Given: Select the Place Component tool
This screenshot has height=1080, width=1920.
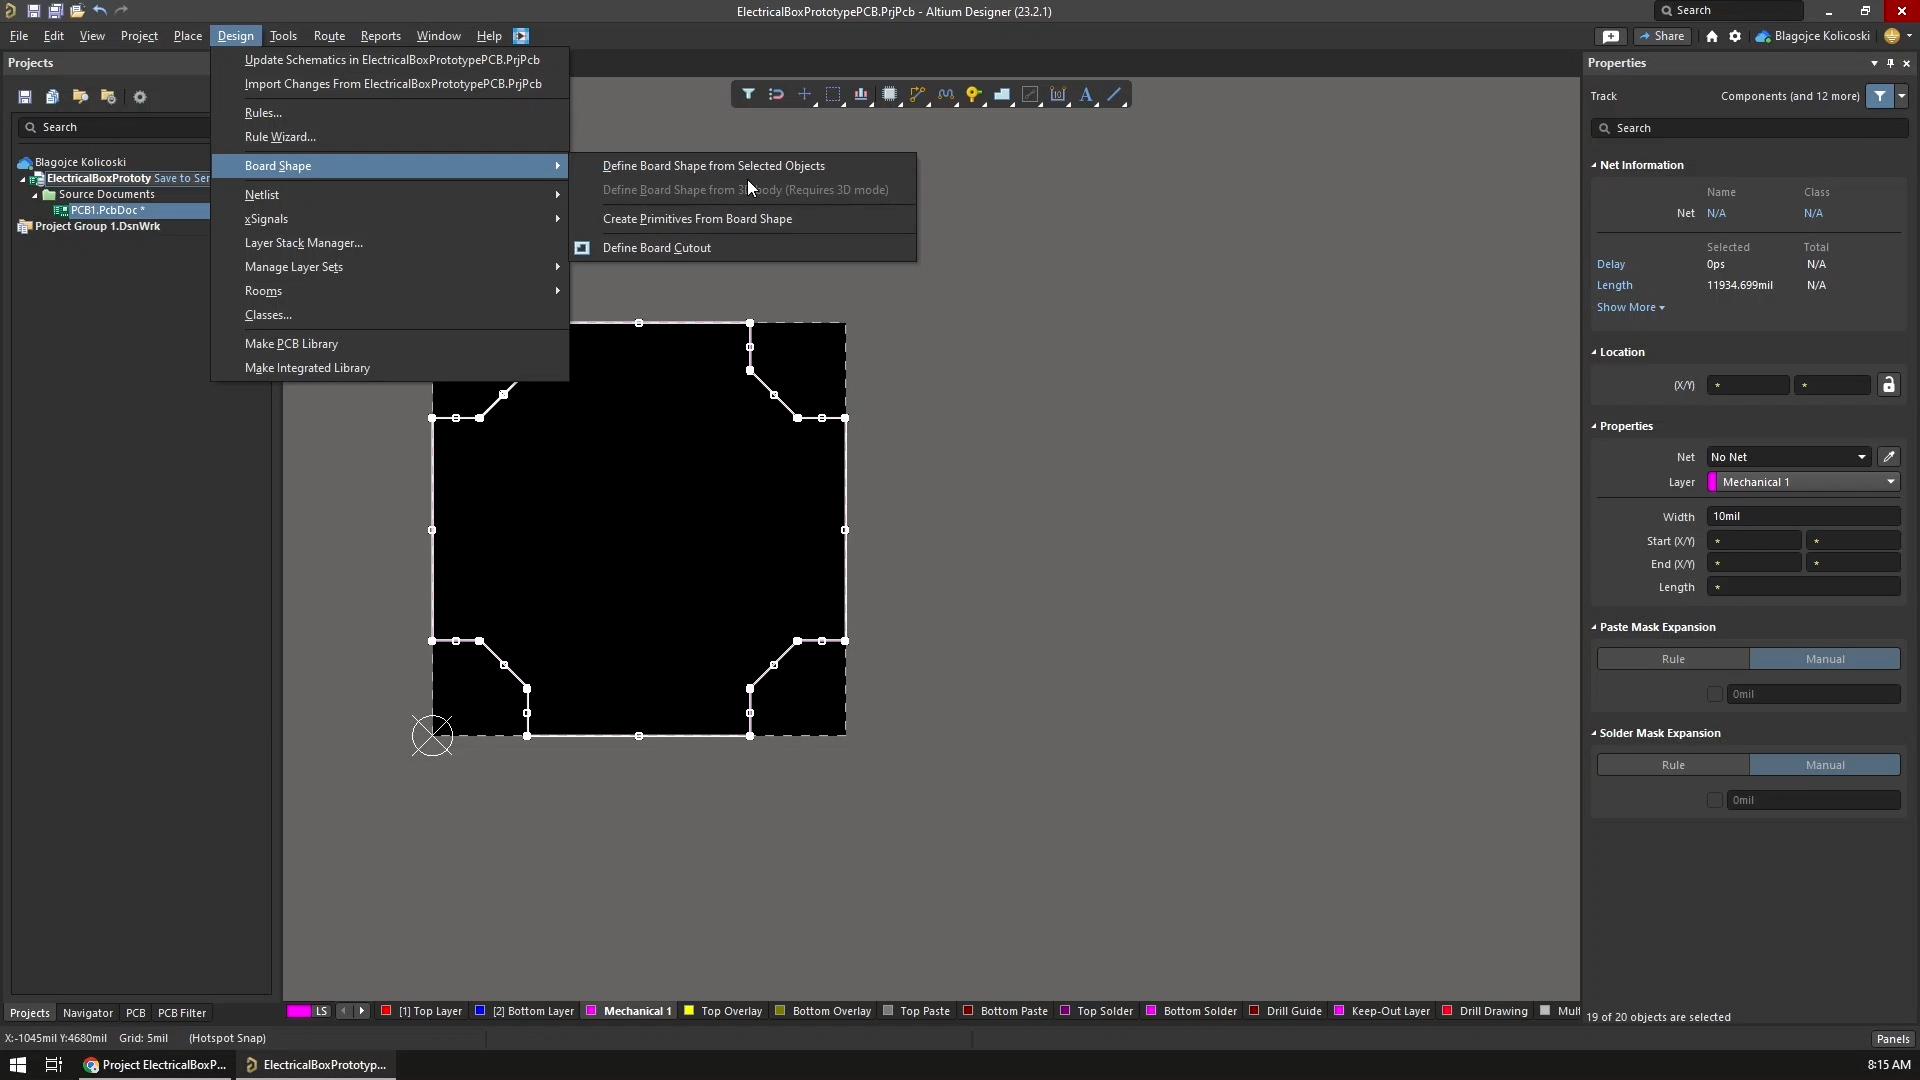Looking at the screenshot, I should (x=890, y=94).
